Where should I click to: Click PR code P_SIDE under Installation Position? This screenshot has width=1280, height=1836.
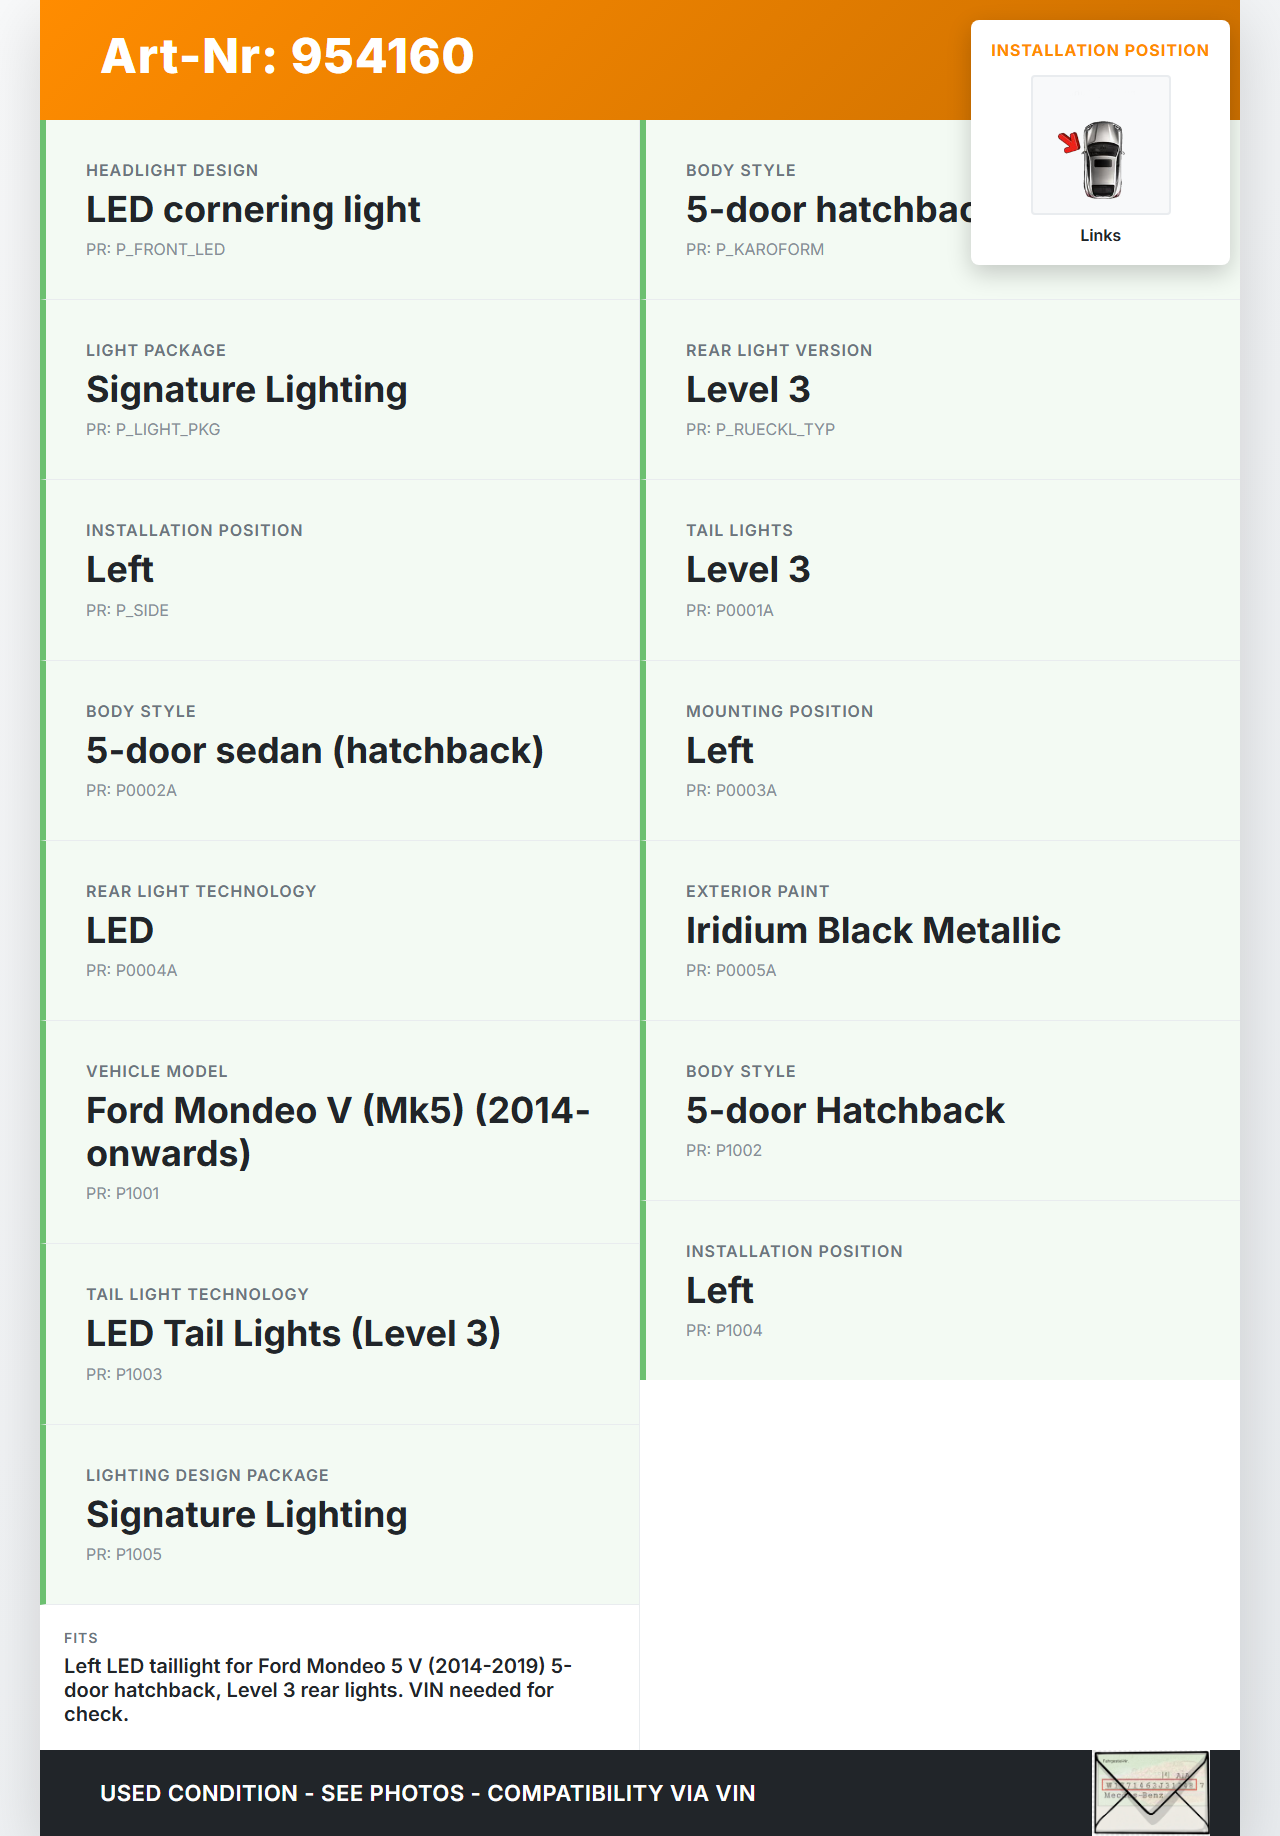127,610
